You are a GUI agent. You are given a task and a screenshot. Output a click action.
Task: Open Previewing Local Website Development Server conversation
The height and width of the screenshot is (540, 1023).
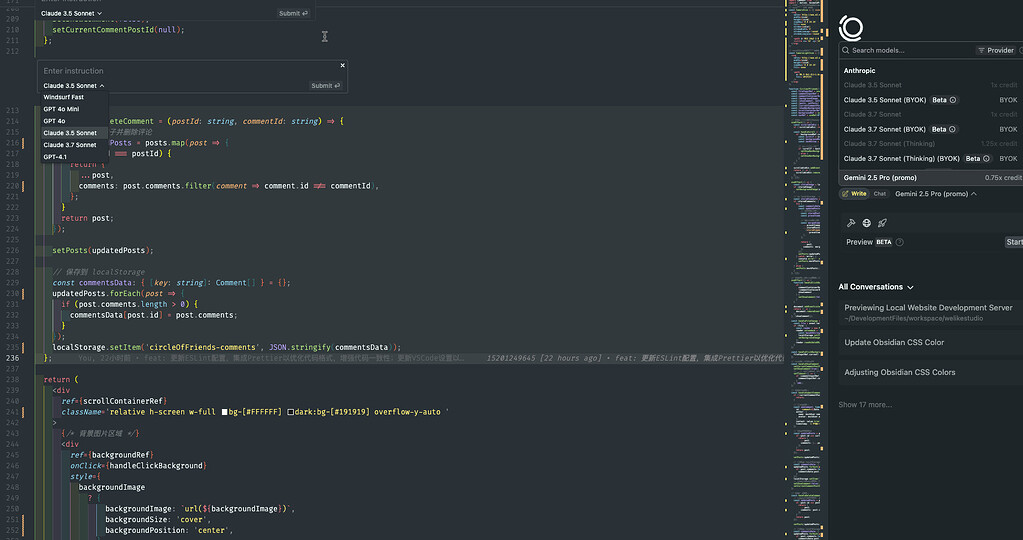click(930, 312)
